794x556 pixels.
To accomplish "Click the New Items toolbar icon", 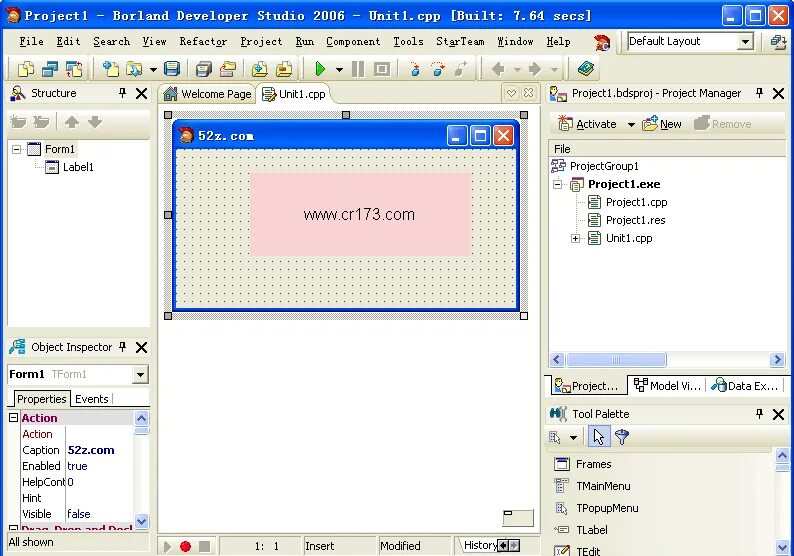I will [110, 68].
